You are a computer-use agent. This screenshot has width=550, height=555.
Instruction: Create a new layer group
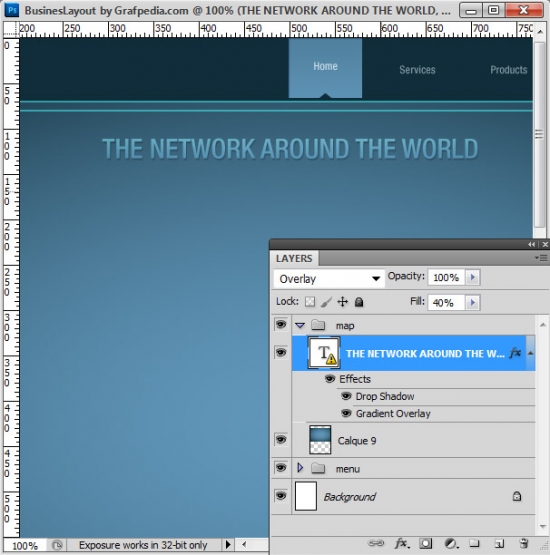pyautogui.click(x=474, y=543)
